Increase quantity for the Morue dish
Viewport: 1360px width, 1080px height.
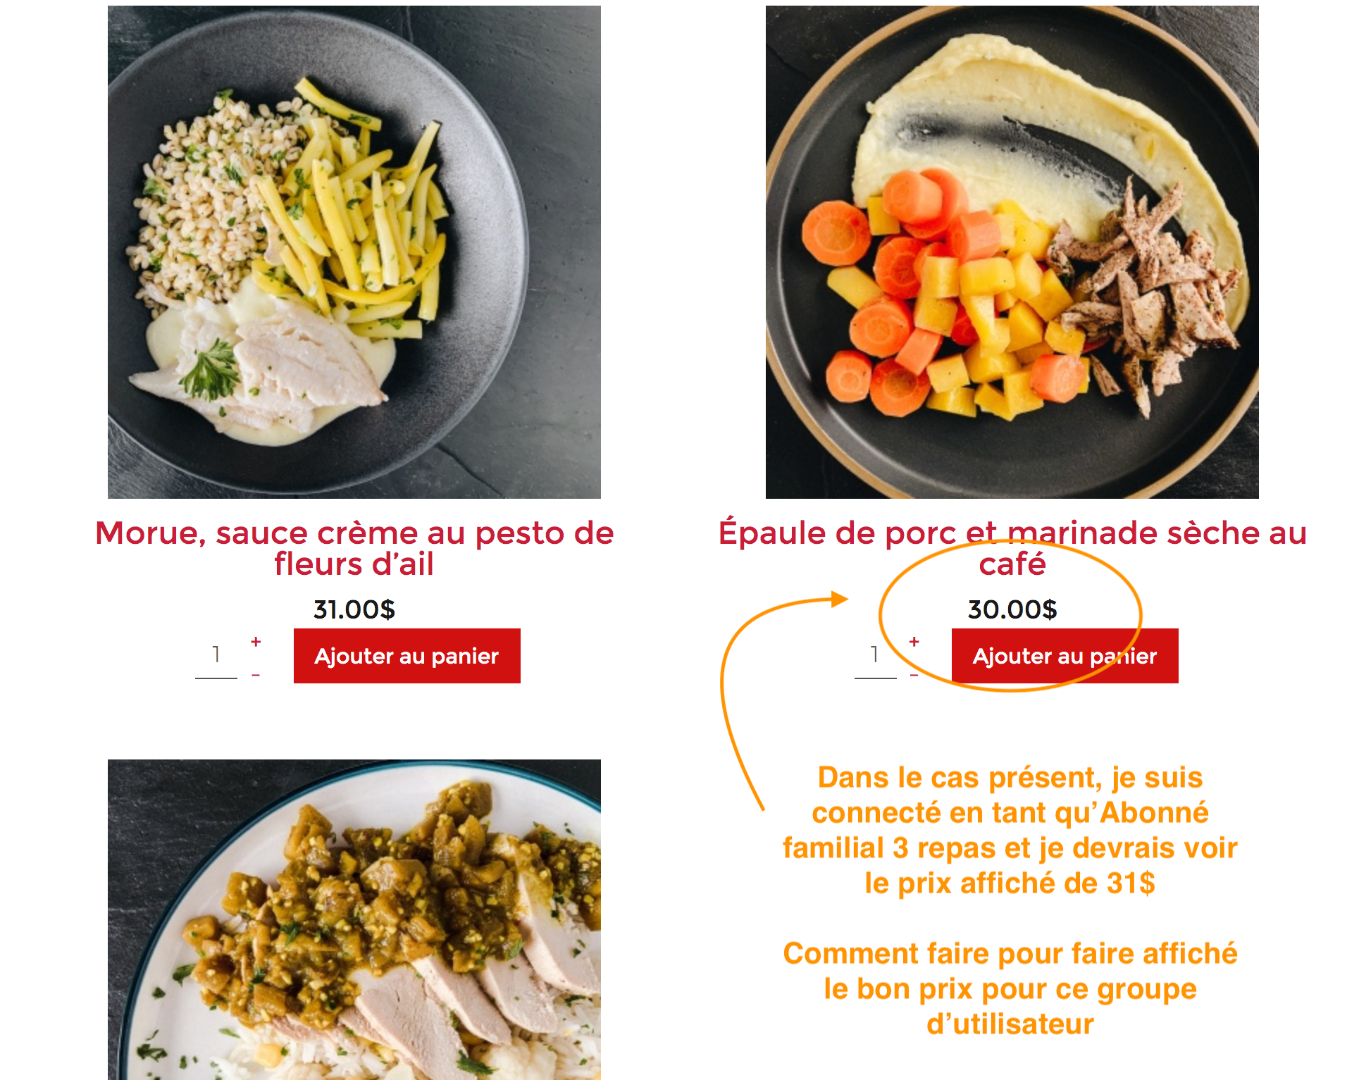(256, 642)
